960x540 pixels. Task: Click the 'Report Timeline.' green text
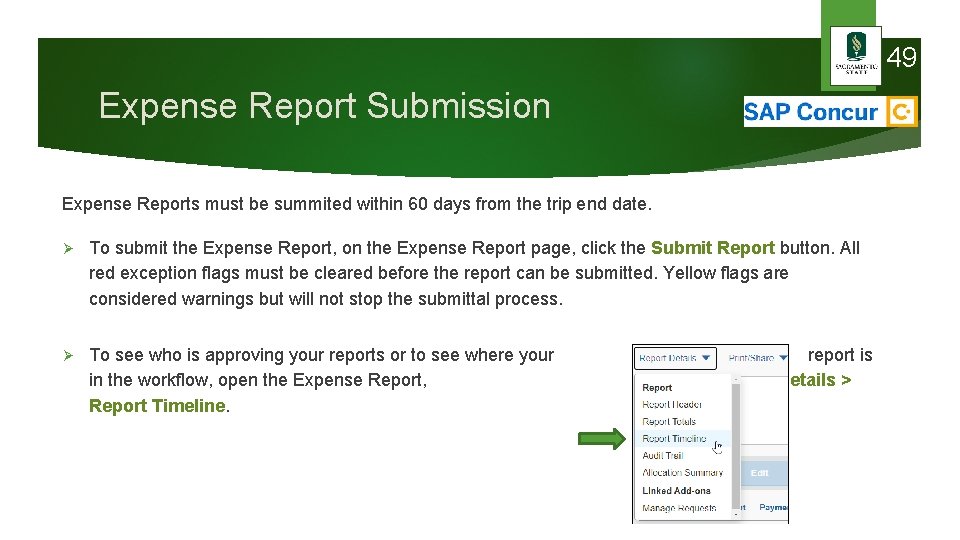pyautogui.click(x=159, y=406)
